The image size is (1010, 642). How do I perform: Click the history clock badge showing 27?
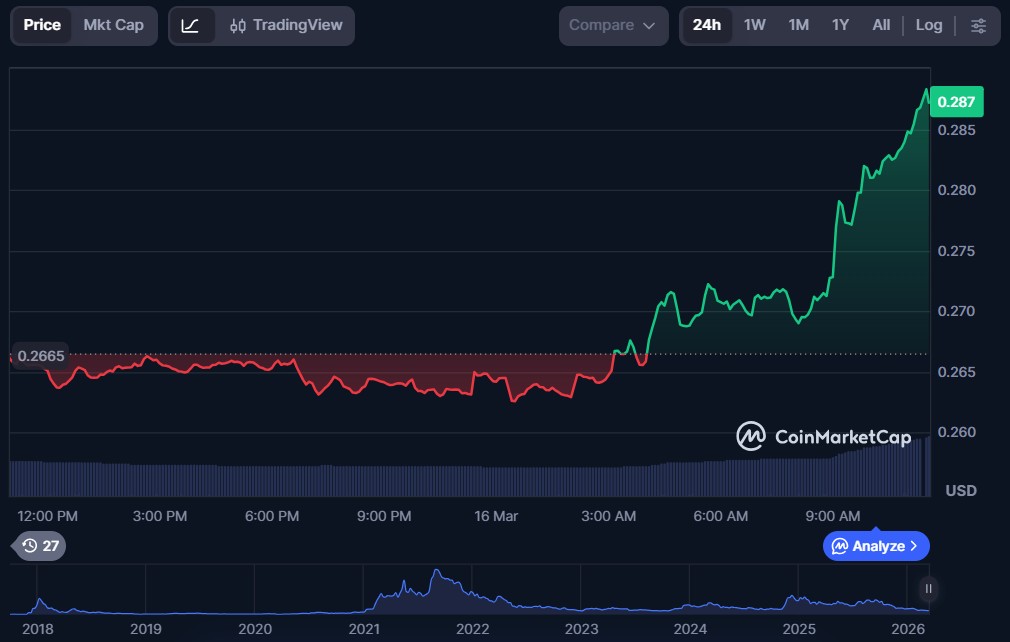40,546
